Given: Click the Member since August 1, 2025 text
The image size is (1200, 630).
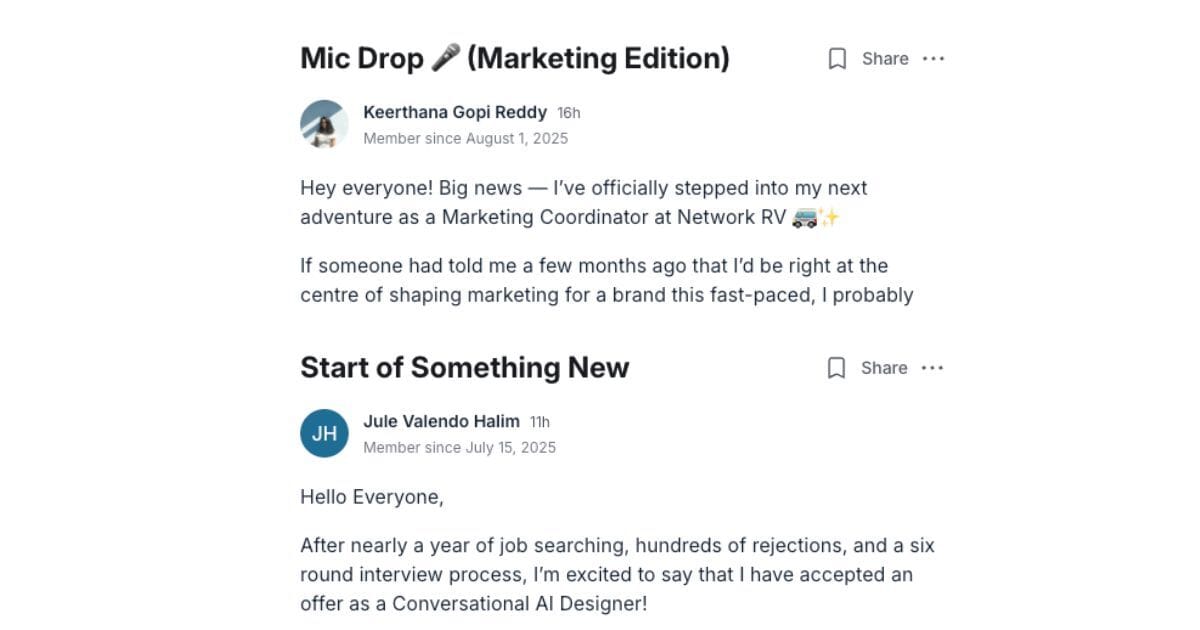Looking at the screenshot, I should coord(465,138).
